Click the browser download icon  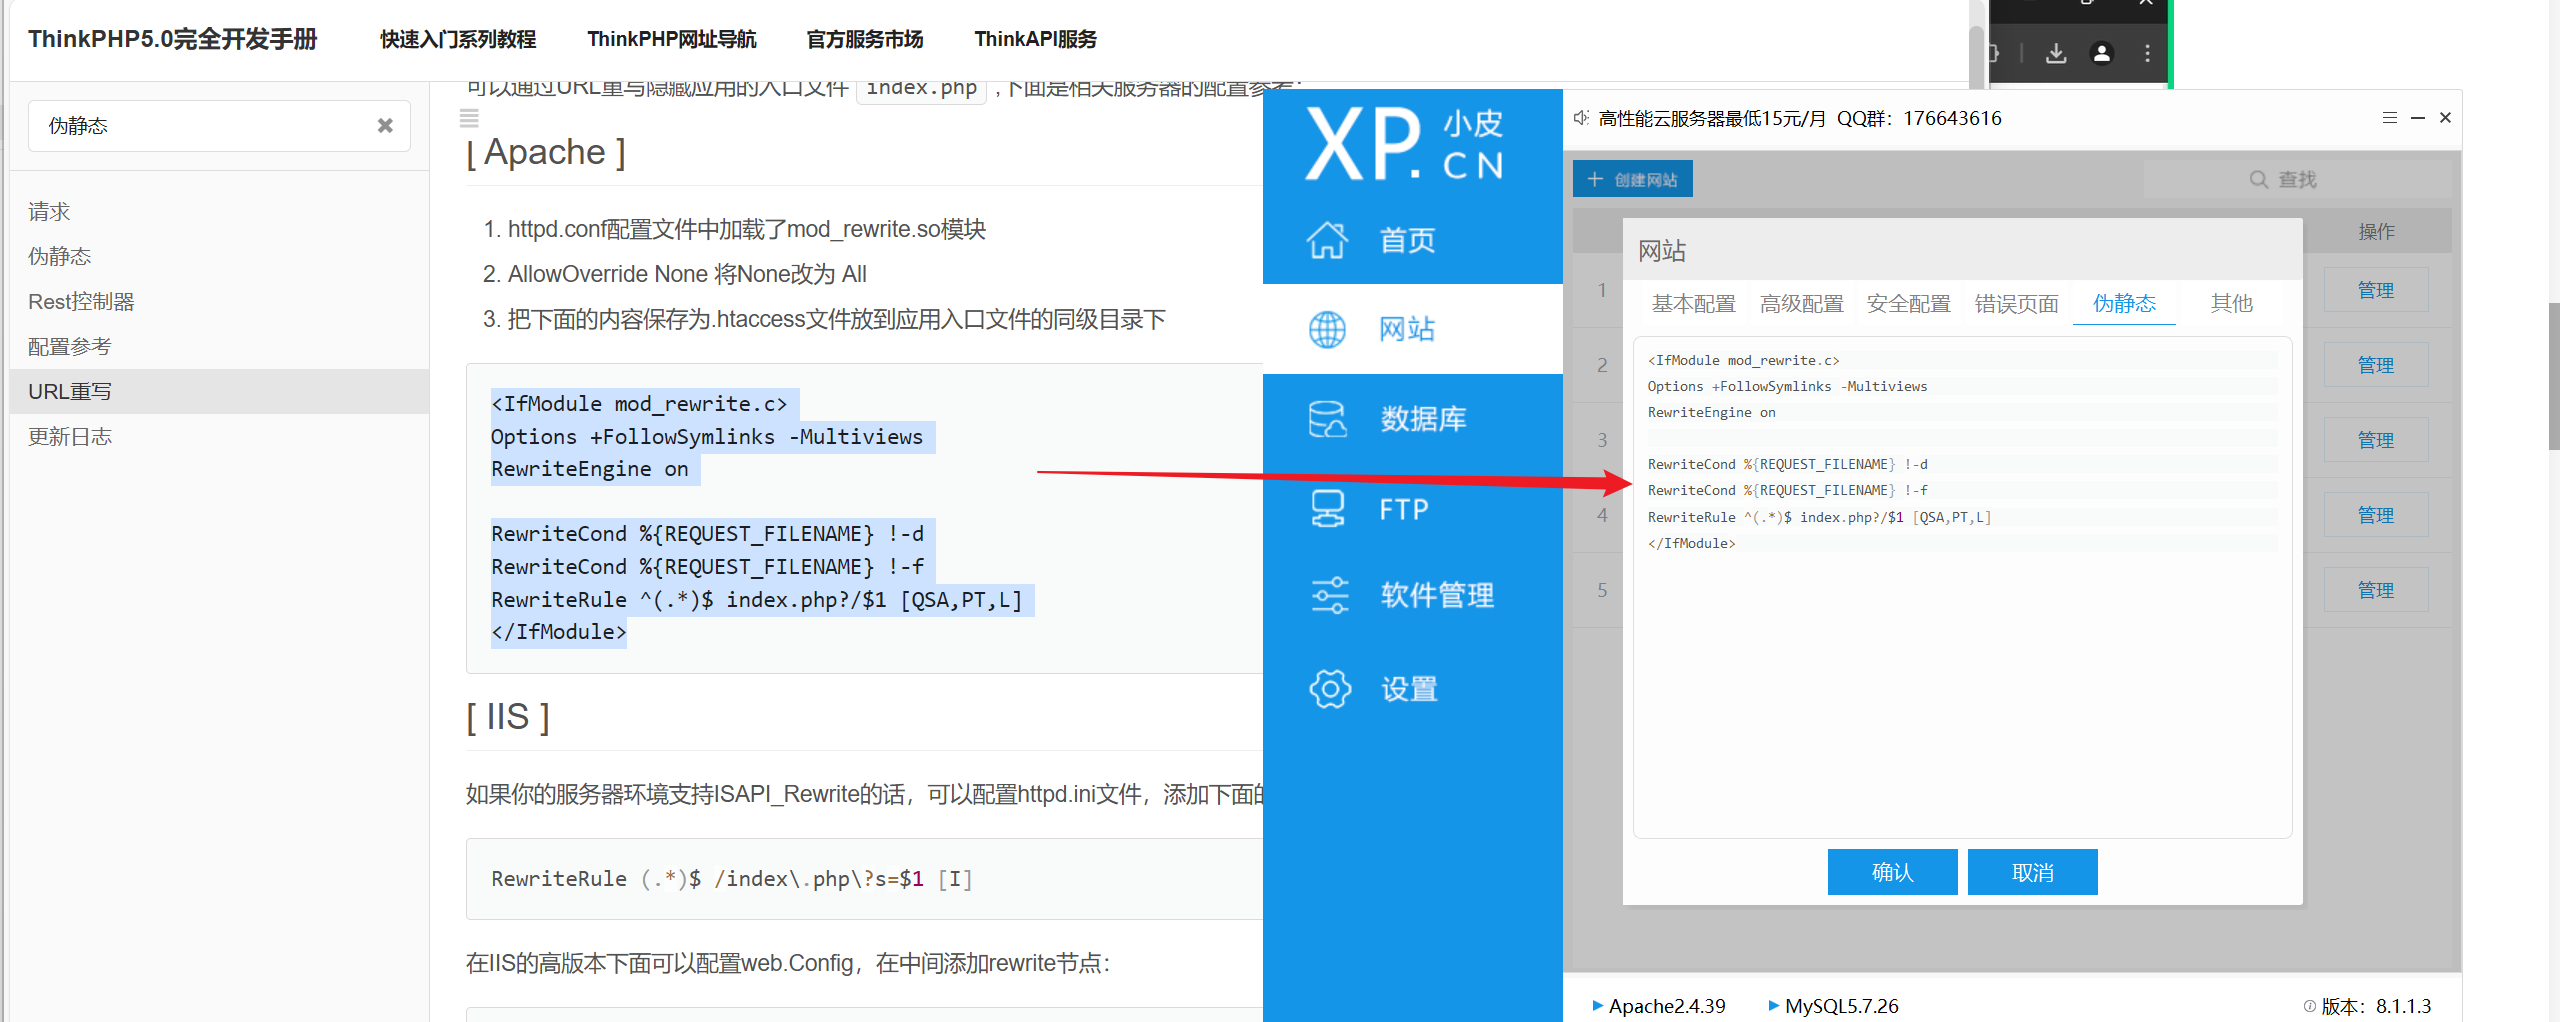pos(2056,53)
